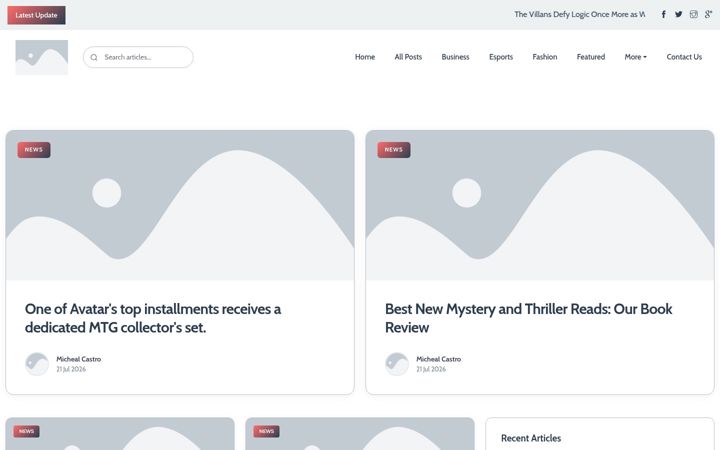Screen dimensions: 720x450
Task: Click the Latest Update button
Action: point(36,15)
